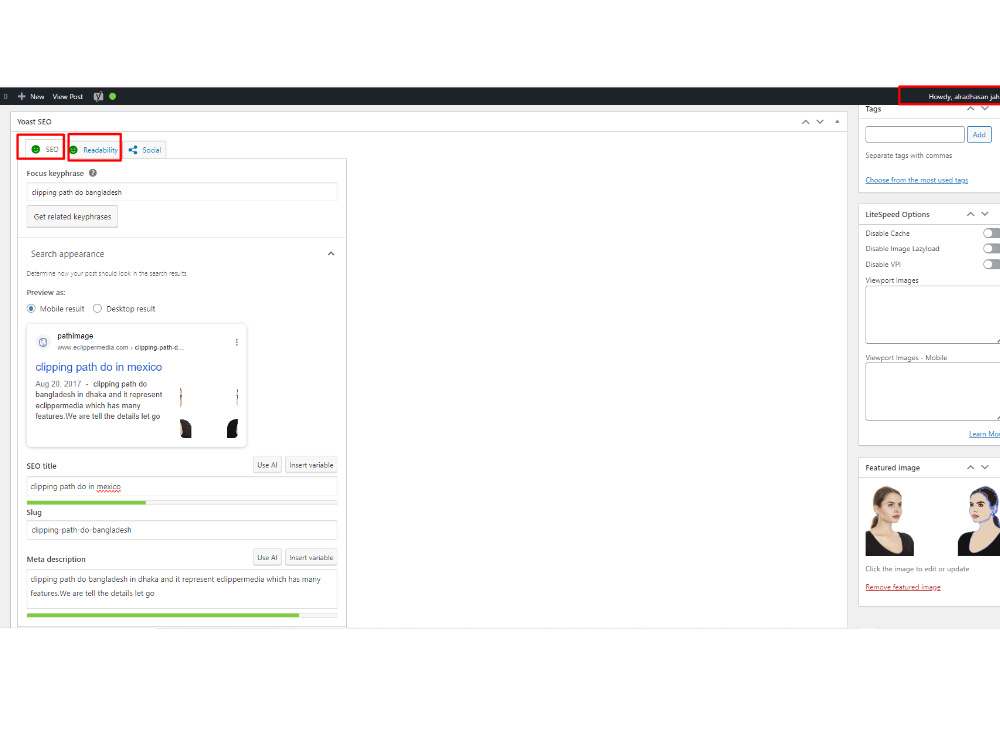This screenshot has width=1000, height=750.
Task: Click View Post in admin bar
Action: [68, 97]
